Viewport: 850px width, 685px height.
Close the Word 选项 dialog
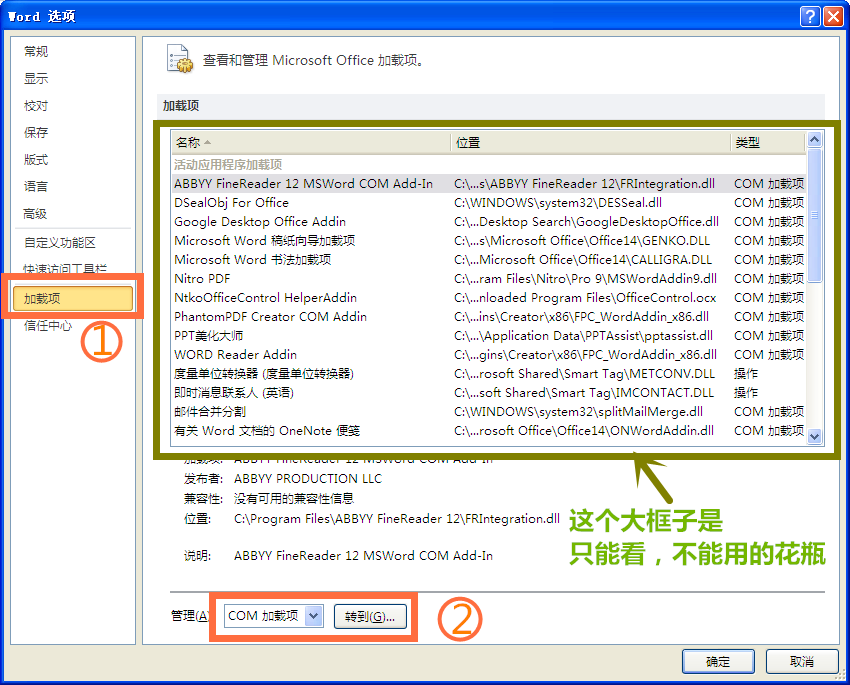pyautogui.click(x=833, y=17)
